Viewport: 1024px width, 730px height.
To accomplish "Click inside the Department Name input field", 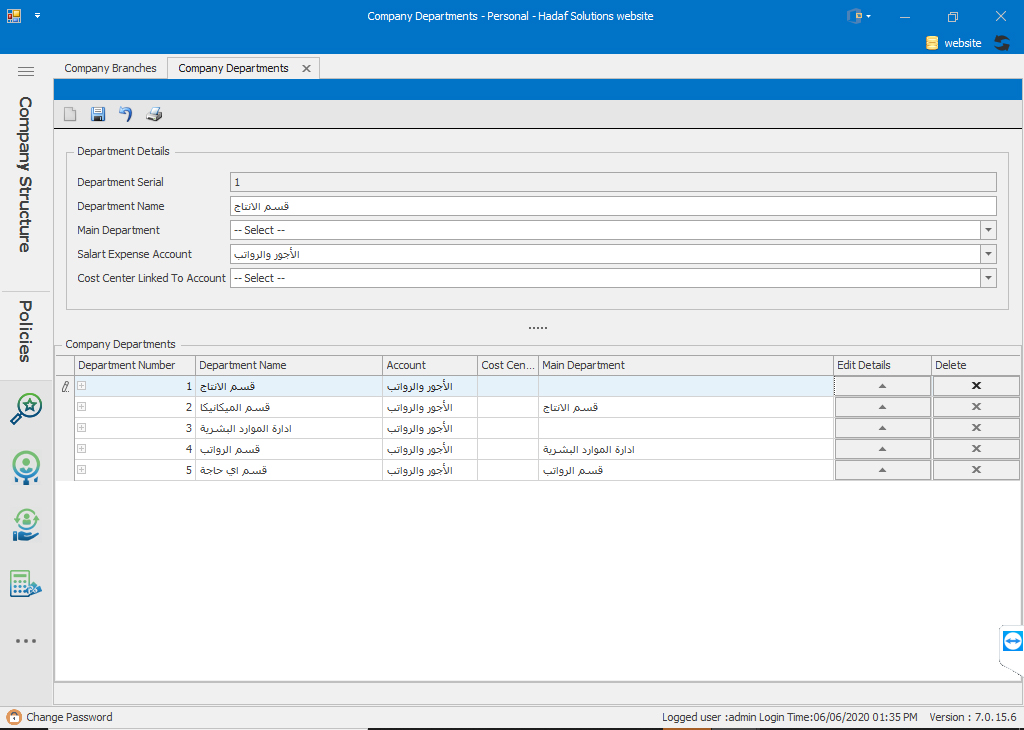I will (x=610, y=205).
